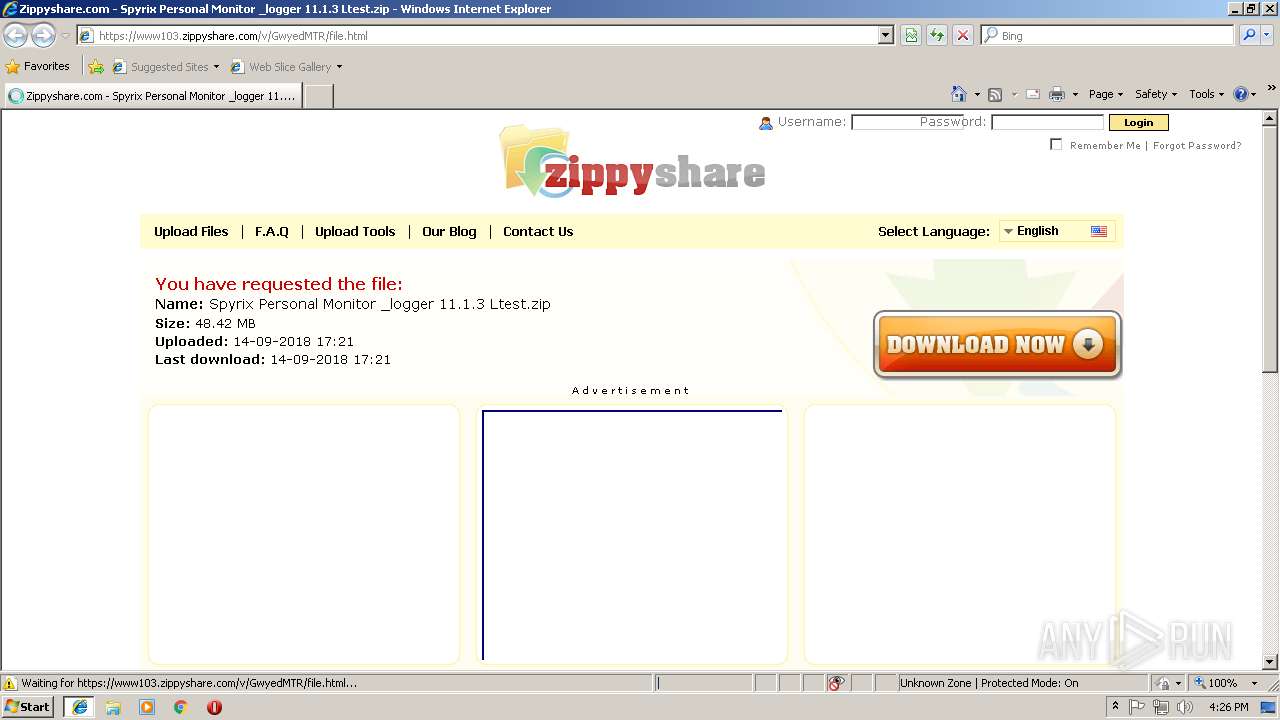Click the file name Spyrix Personal Monitor text
This screenshot has height=720, width=1280.
coord(380,304)
